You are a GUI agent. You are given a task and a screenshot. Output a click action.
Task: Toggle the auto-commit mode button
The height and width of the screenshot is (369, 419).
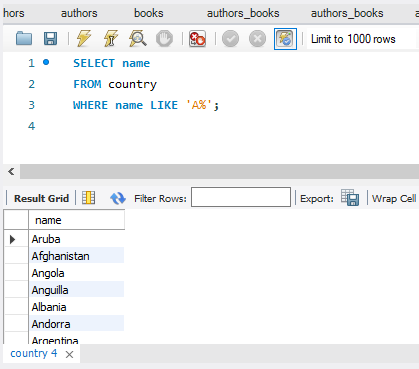tap(285, 39)
